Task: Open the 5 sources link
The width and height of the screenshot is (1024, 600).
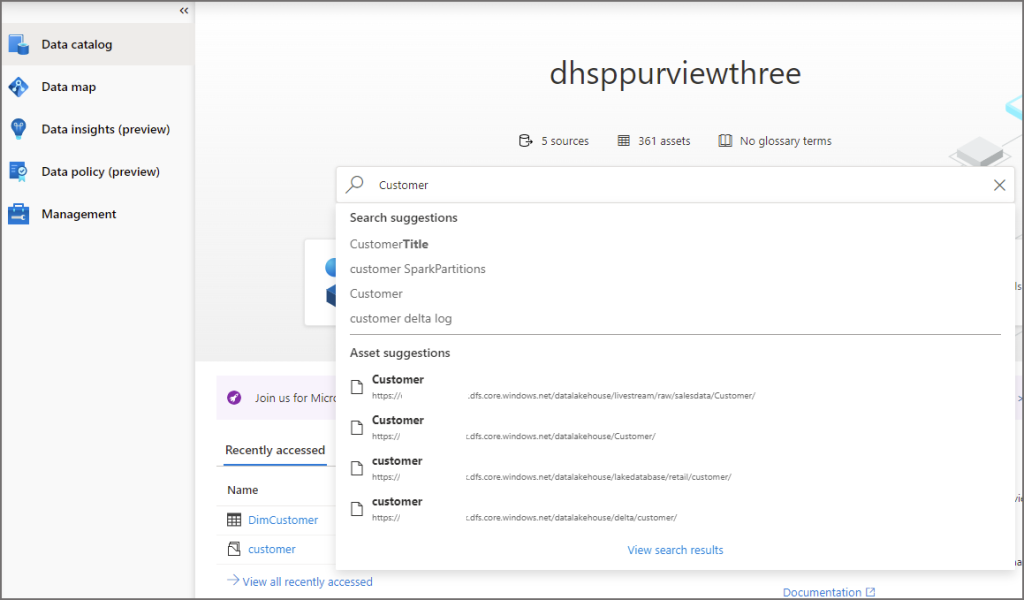Action: pyautogui.click(x=564, y=141)
